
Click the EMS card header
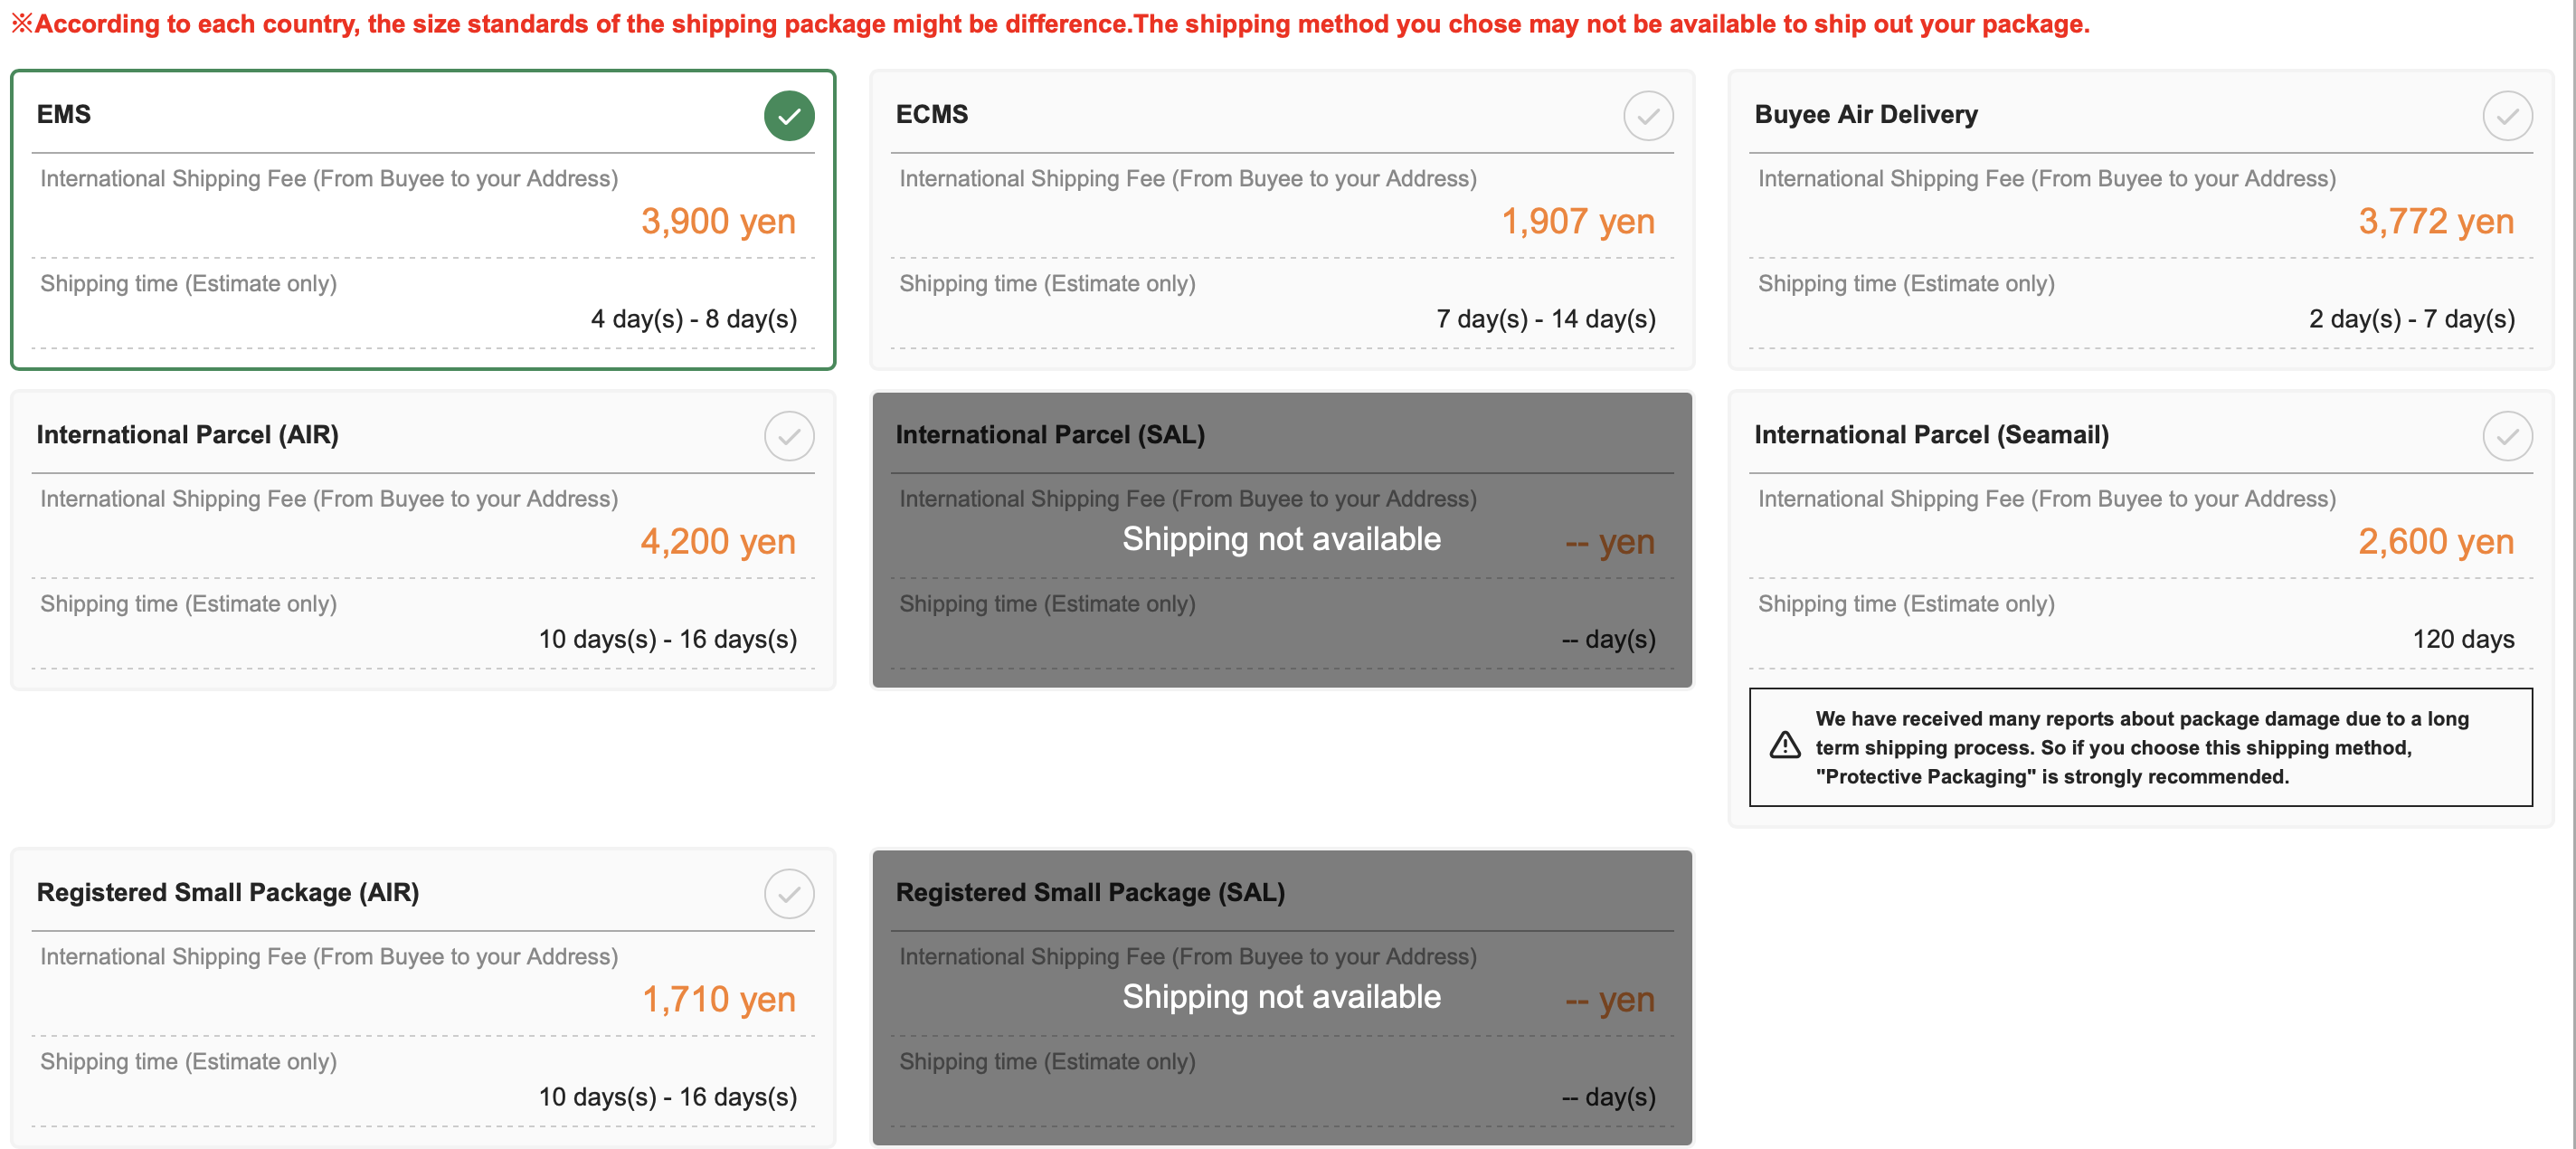(x=64, y=113)
